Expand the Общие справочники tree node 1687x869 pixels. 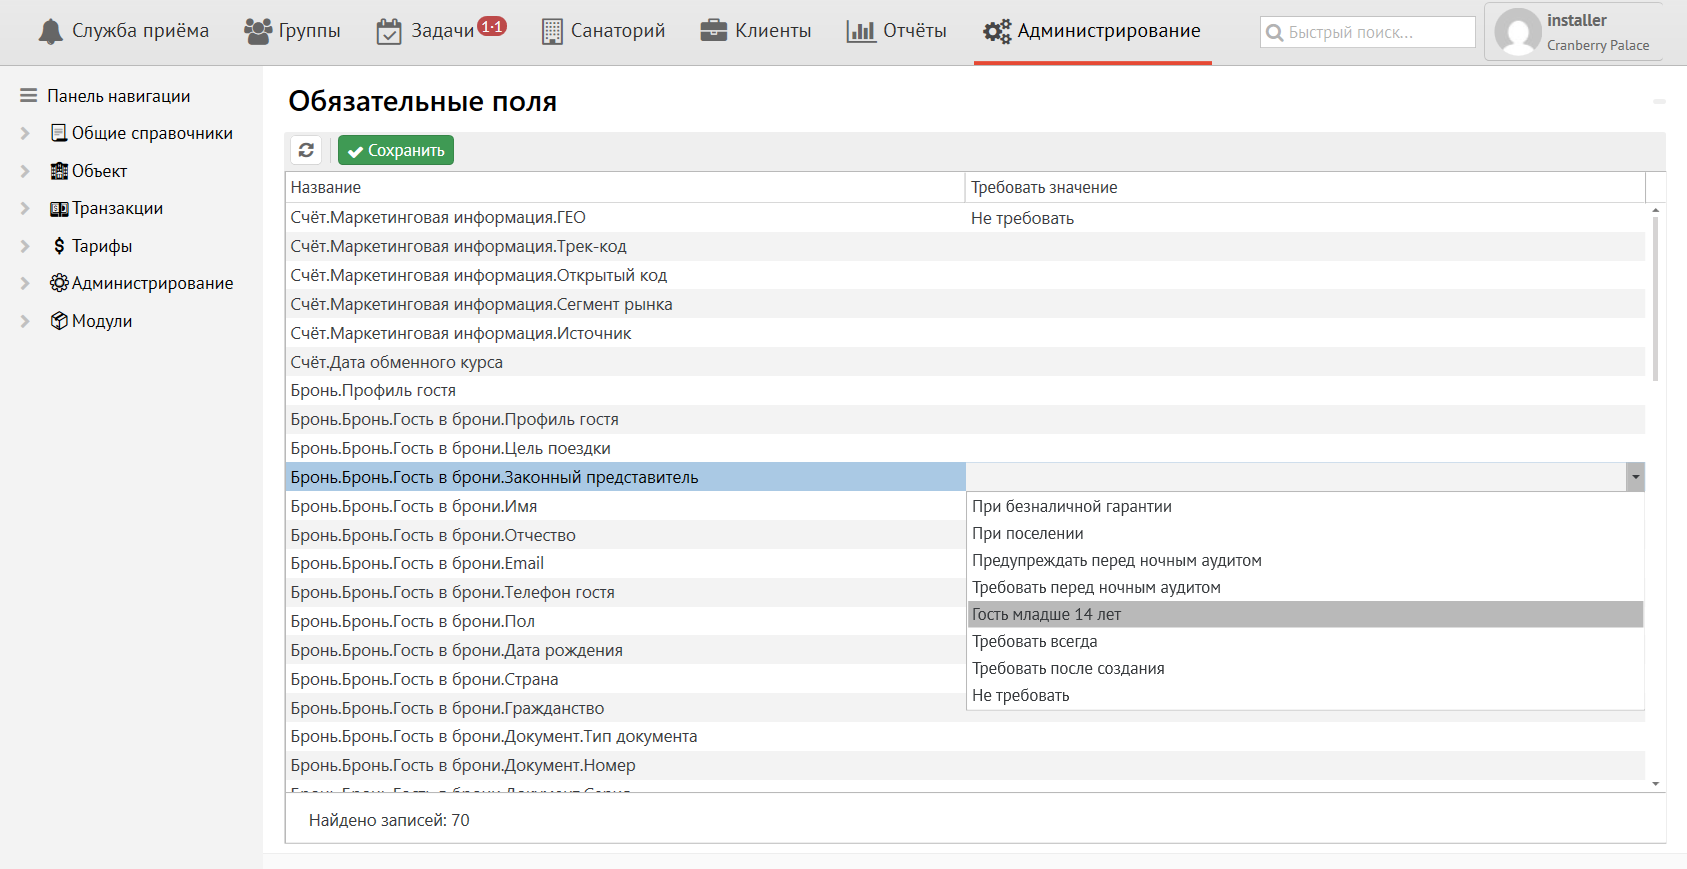[x=26, y=133]
